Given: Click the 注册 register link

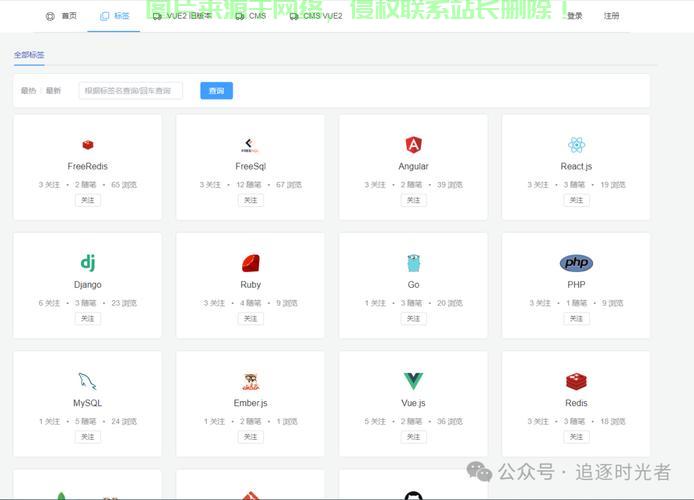Looking at the screenshot, I should pos(611,16).
